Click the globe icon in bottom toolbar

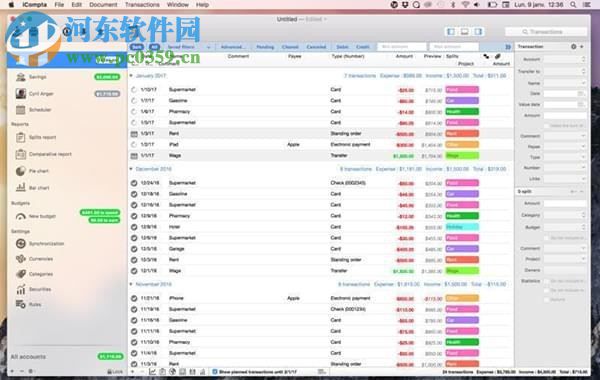click(173, 372)
